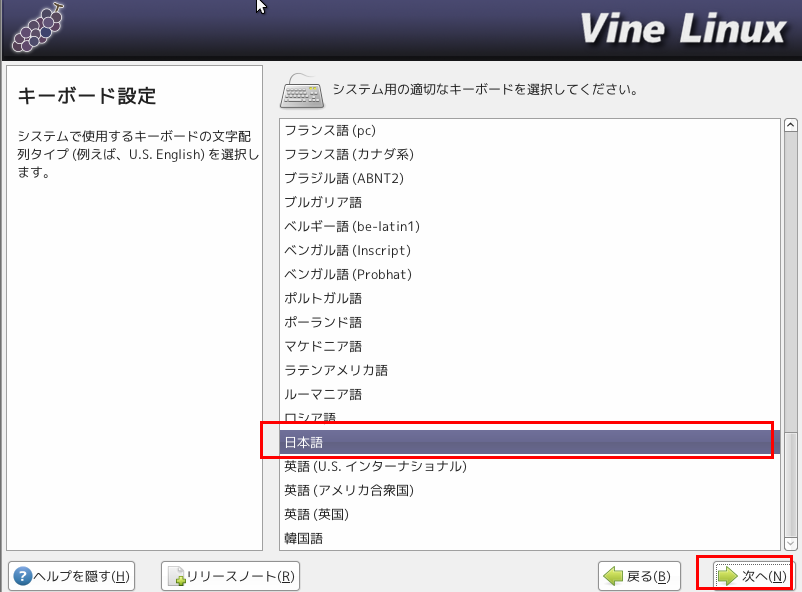The image size is (802, 592).
Task: Select ポーランド語 keyboard layout
Action: tap(530, 322)
